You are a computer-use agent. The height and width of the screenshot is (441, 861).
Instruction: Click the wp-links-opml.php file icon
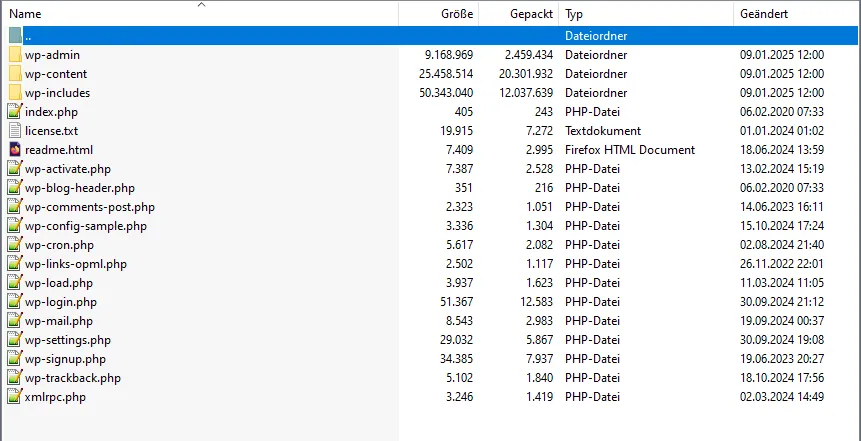(15, 264)
